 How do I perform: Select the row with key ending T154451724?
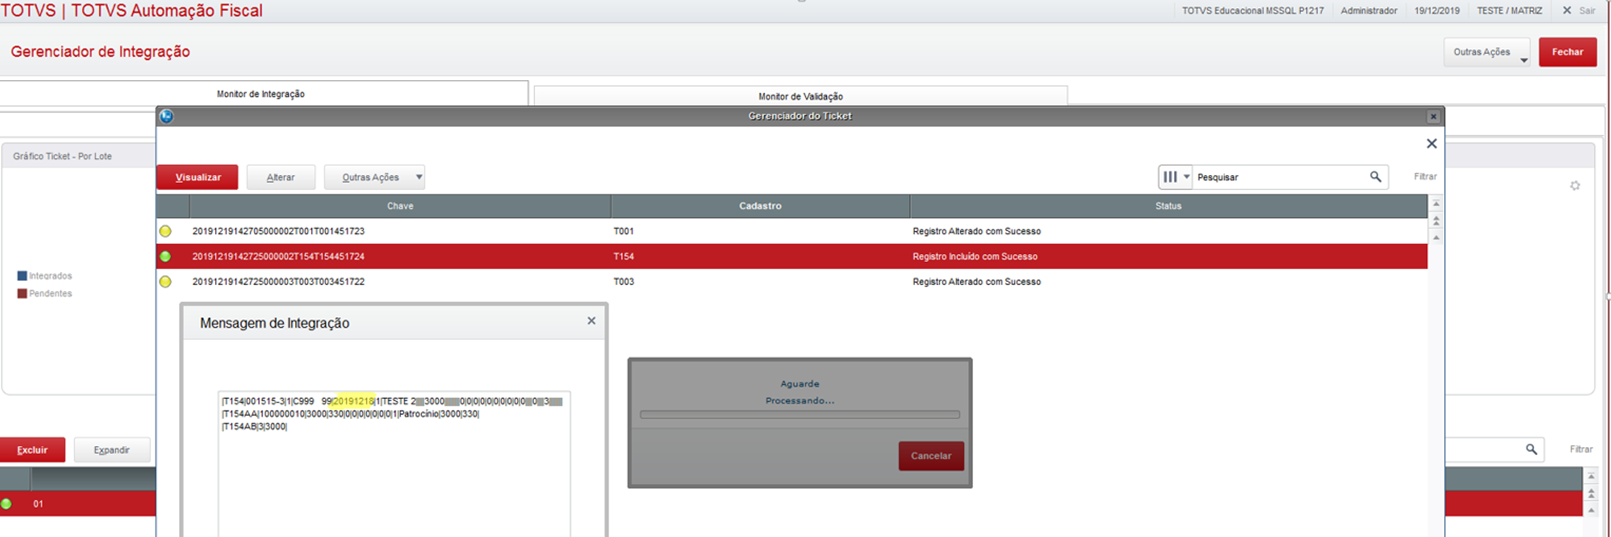(792, 257)
